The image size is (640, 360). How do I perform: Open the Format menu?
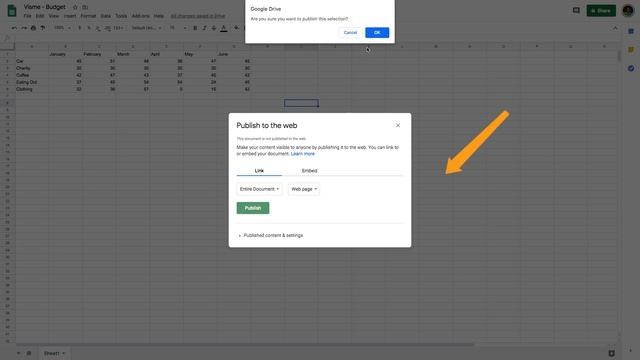[88, 16]
